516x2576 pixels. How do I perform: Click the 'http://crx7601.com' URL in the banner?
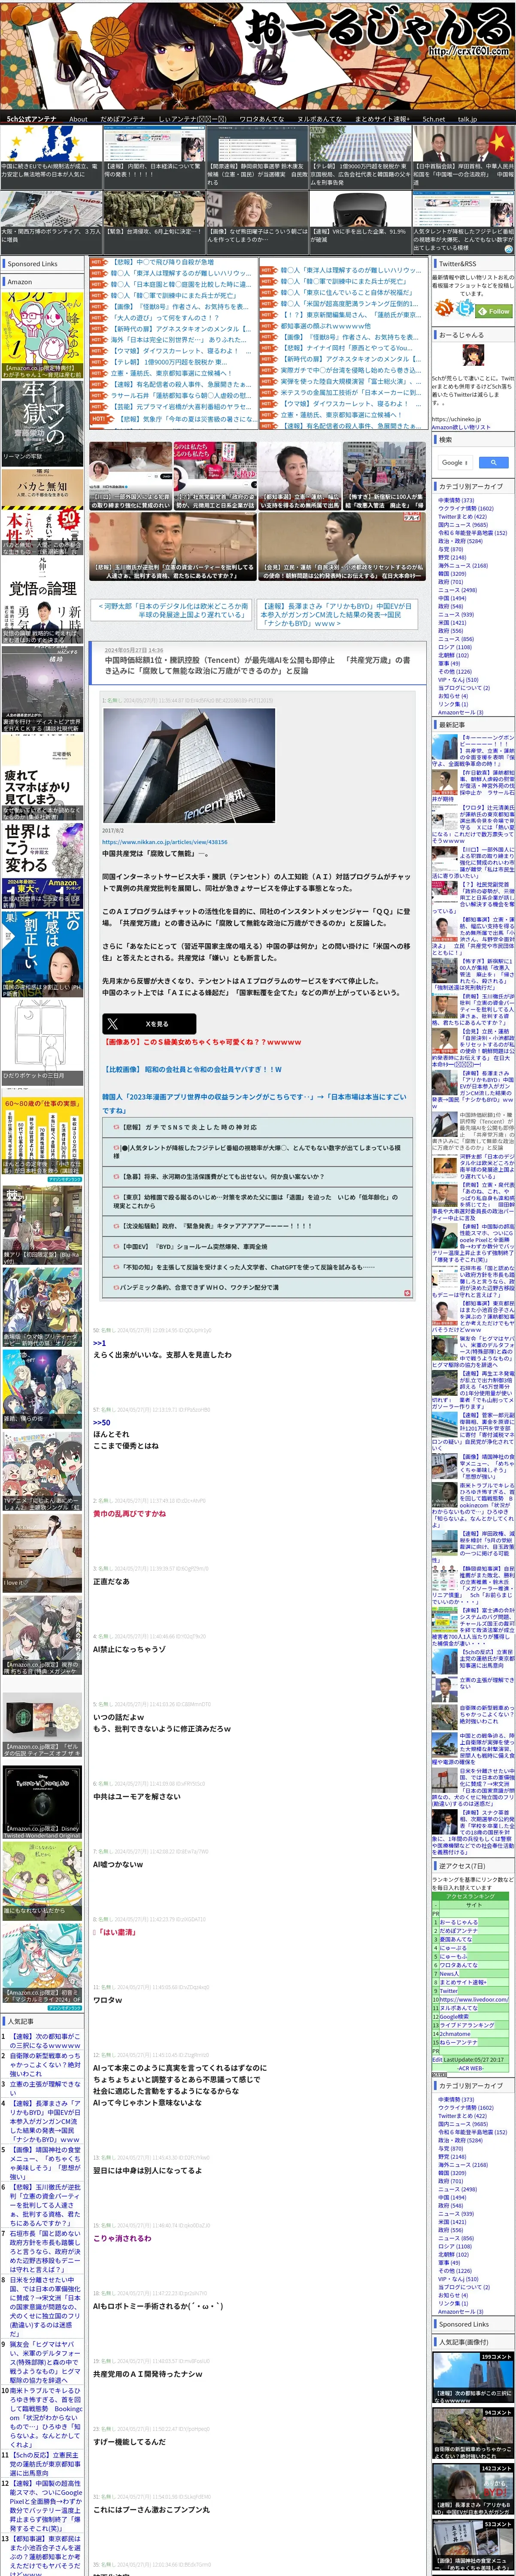[x=469, y=51]
